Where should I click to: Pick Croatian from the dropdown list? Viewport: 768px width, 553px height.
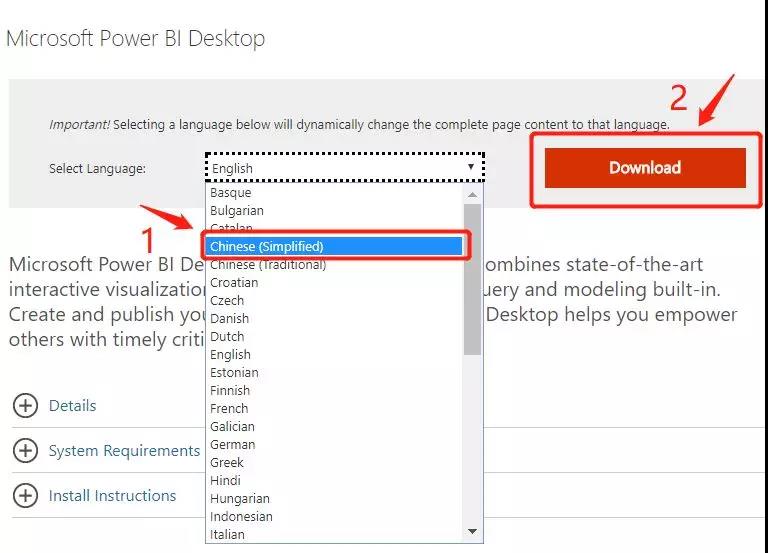click(335, 283)
